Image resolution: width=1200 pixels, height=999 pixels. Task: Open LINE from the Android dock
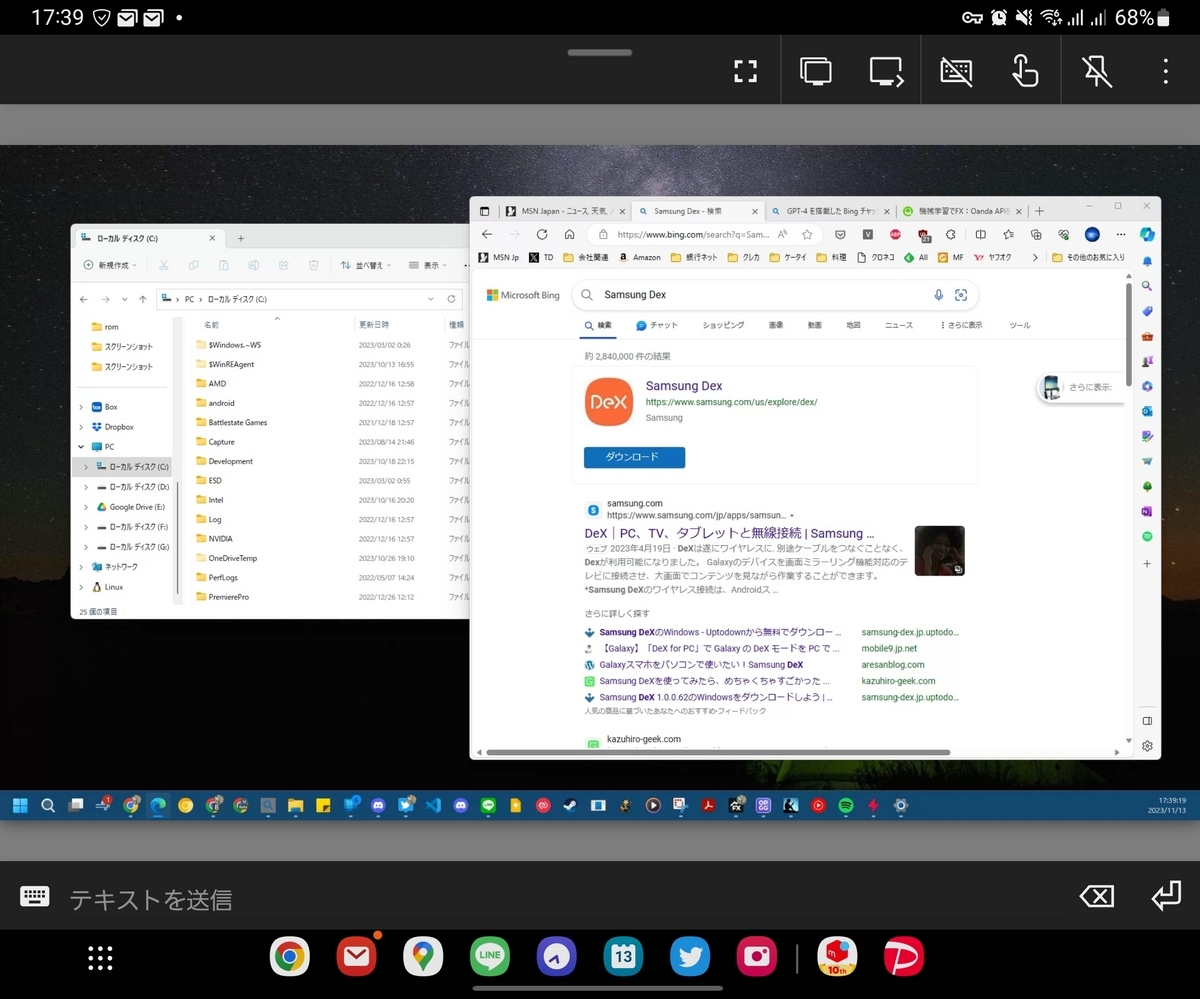click(490, 957)
